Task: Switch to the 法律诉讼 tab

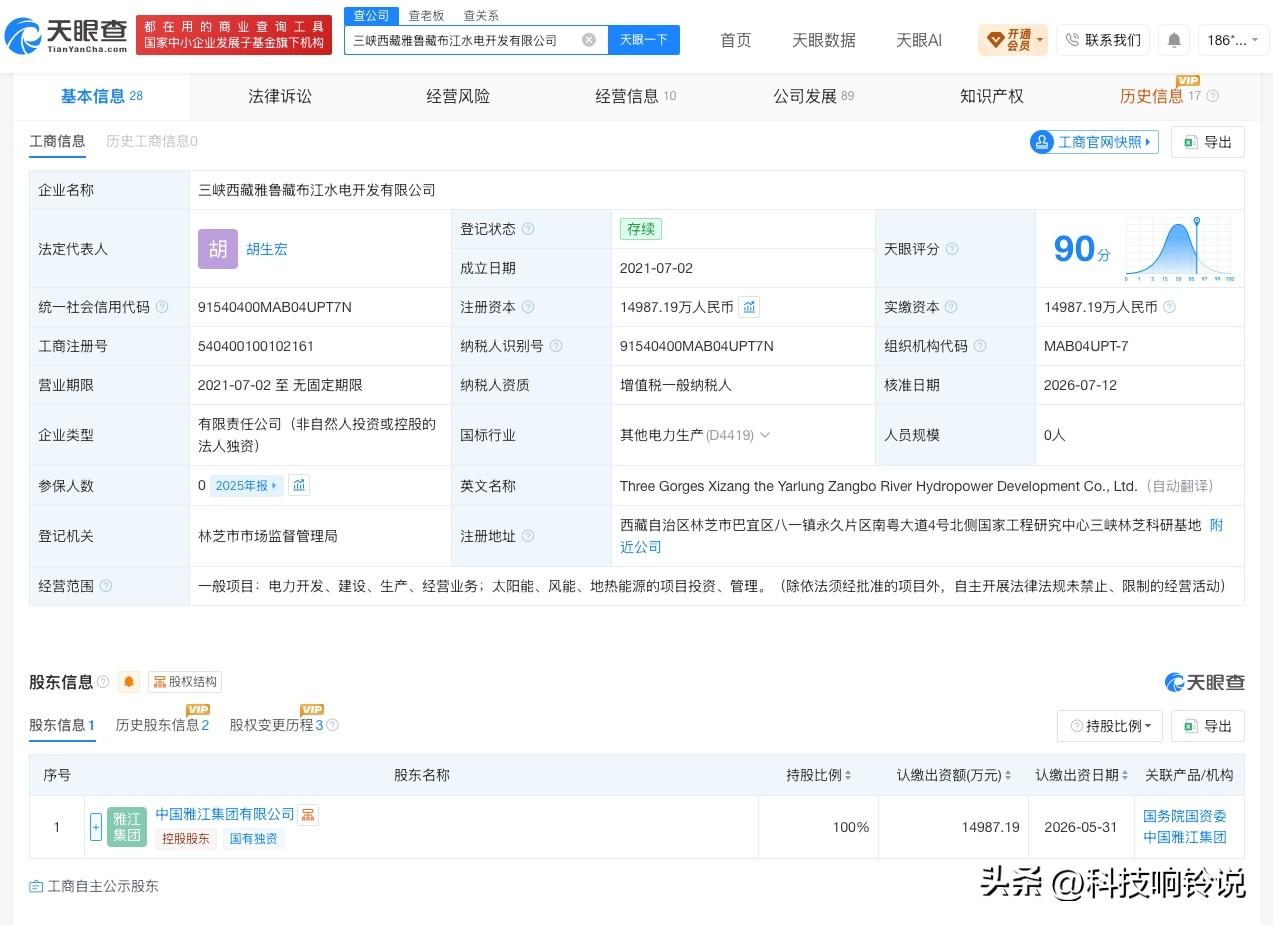Action: 280,96
